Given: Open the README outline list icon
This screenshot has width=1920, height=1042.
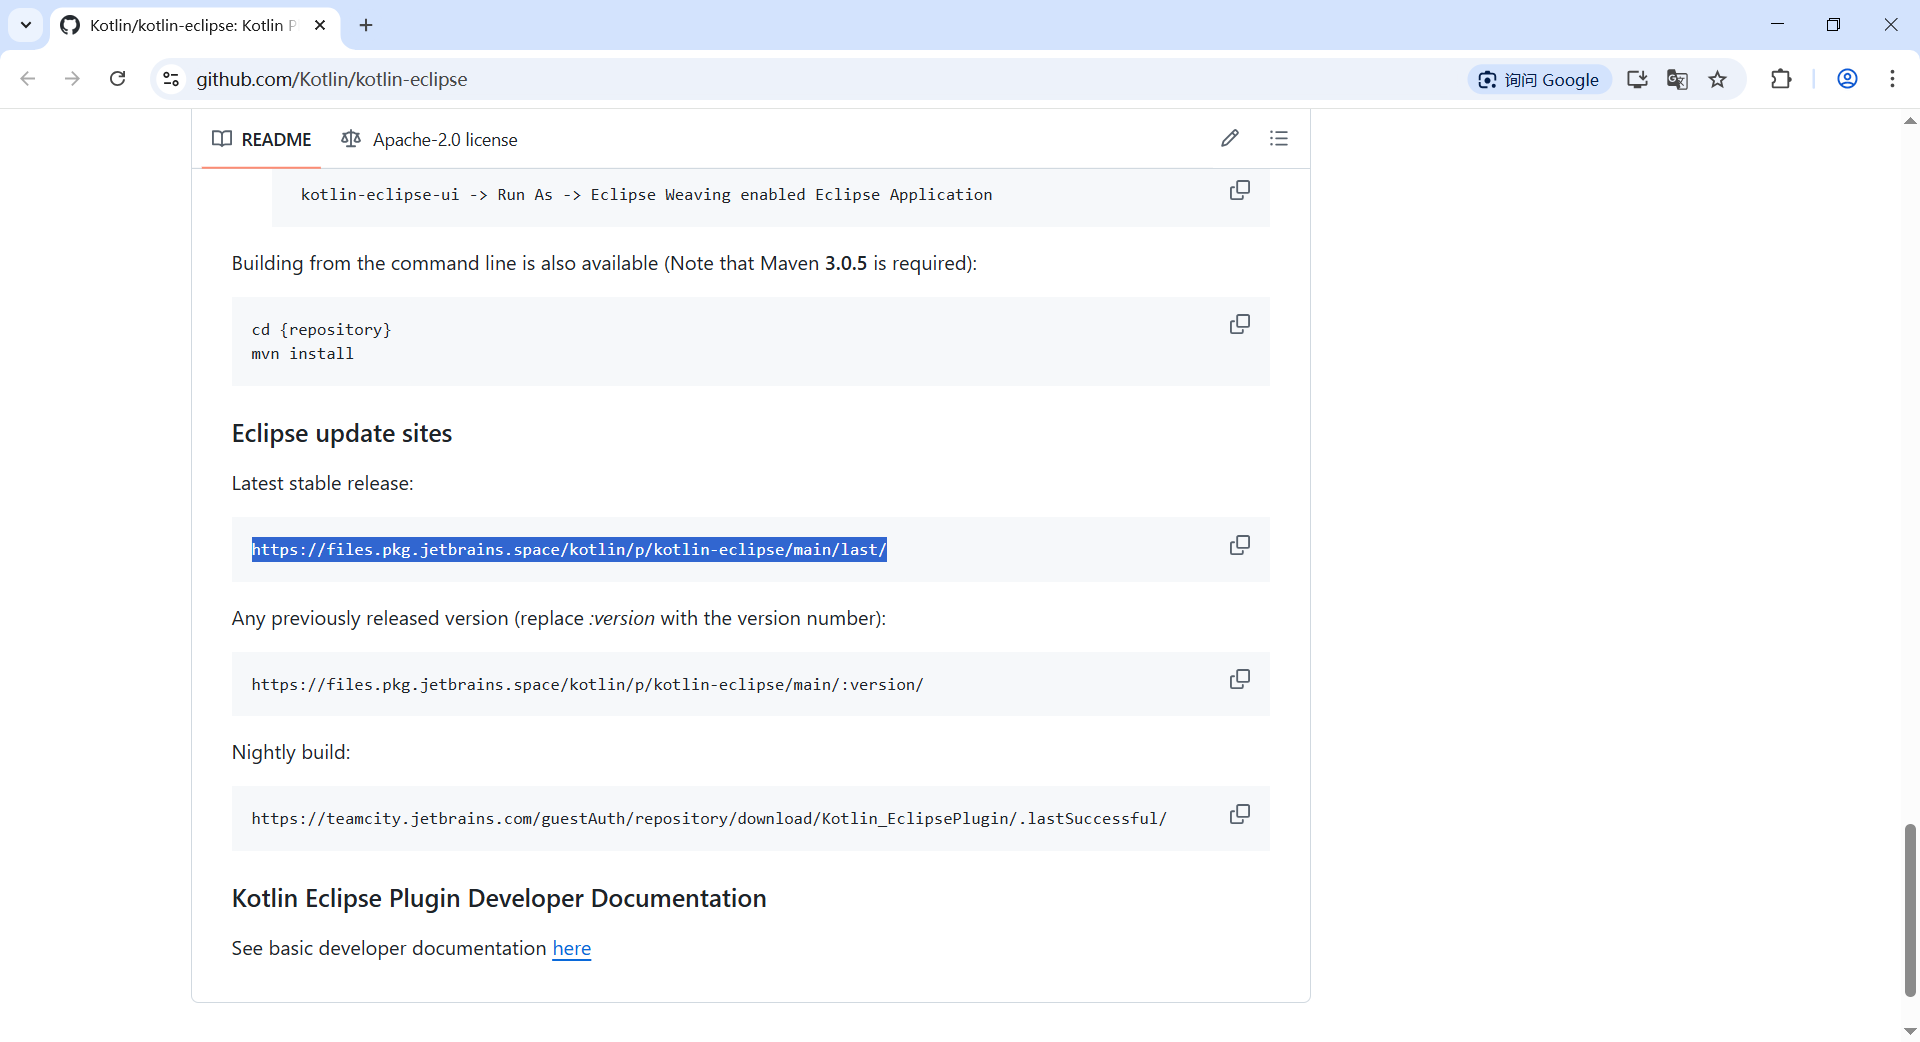Looking at the screenshot, I should [x=1279, y=138].
